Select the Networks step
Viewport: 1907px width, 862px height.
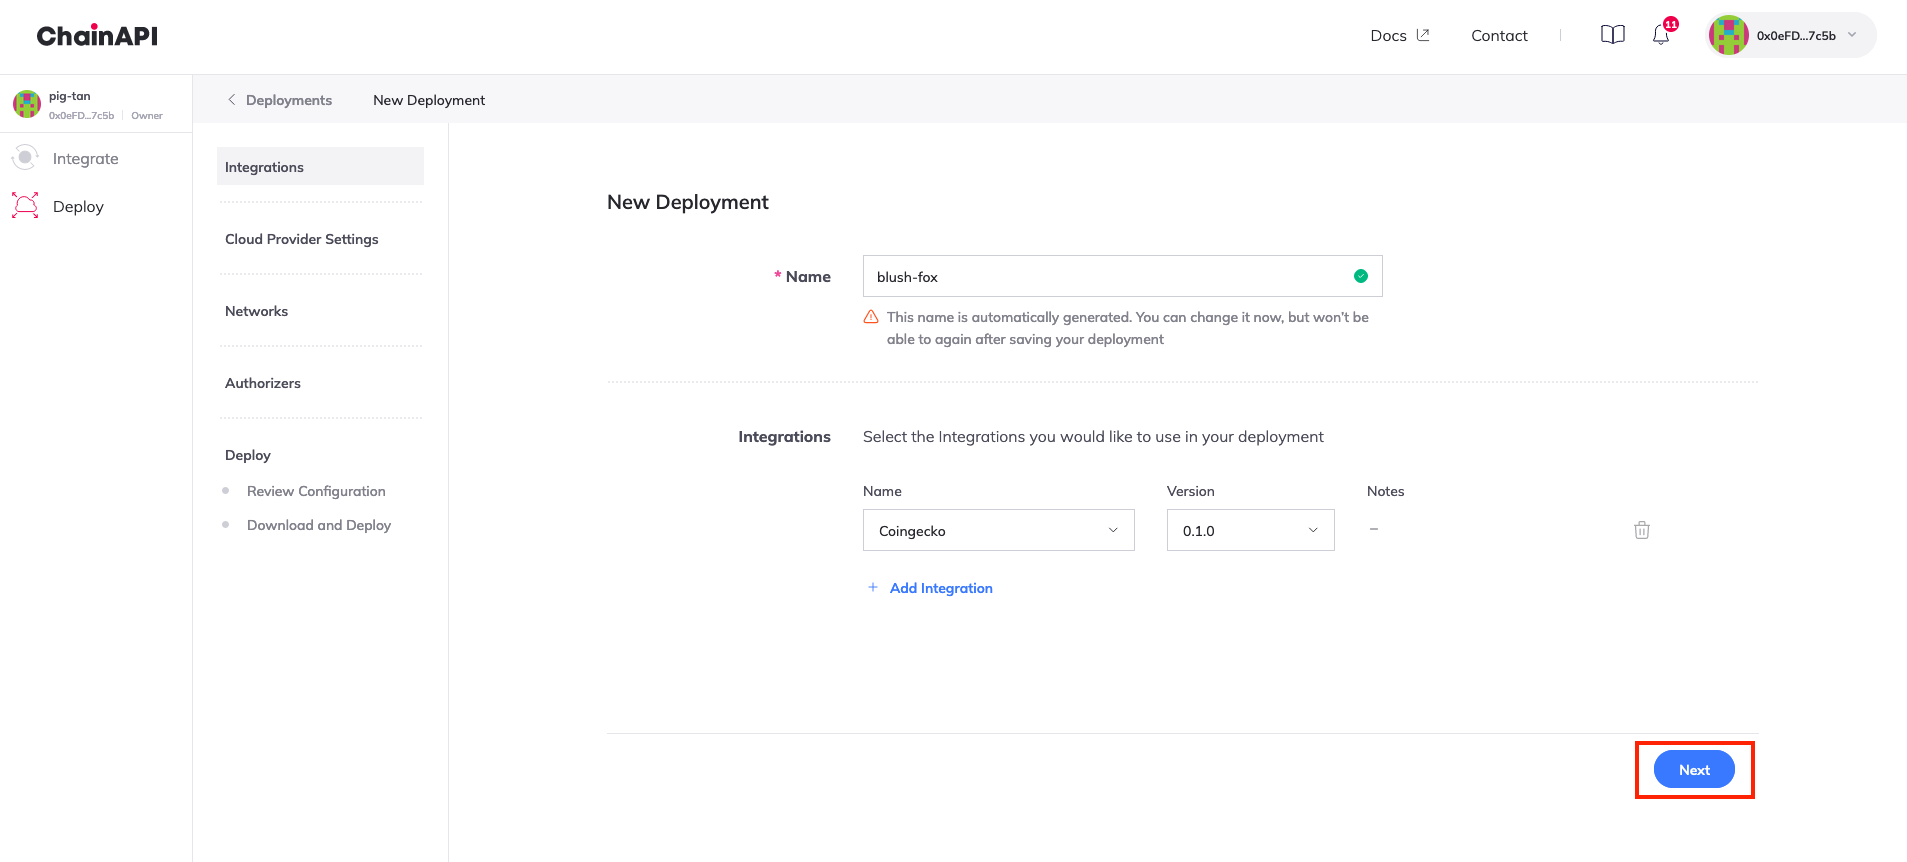256,311
